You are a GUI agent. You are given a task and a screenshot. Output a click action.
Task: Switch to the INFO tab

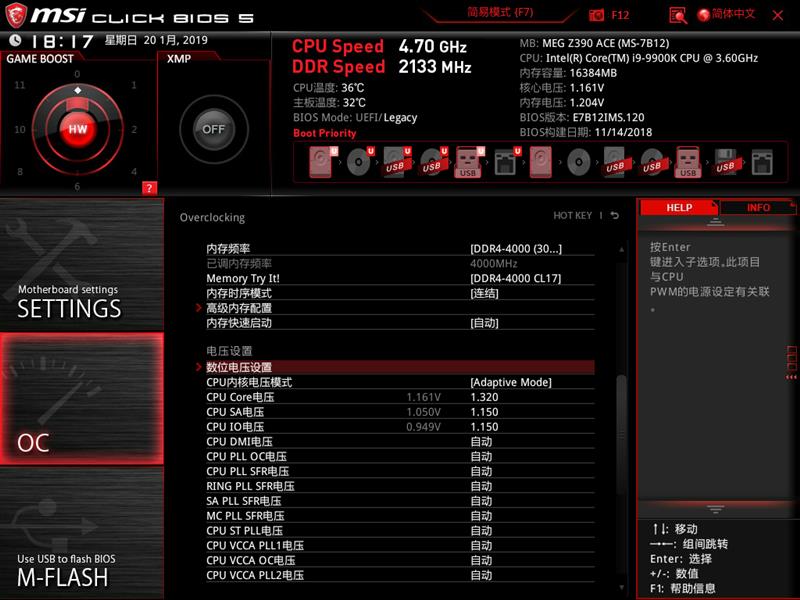click(x=758, y=208)
